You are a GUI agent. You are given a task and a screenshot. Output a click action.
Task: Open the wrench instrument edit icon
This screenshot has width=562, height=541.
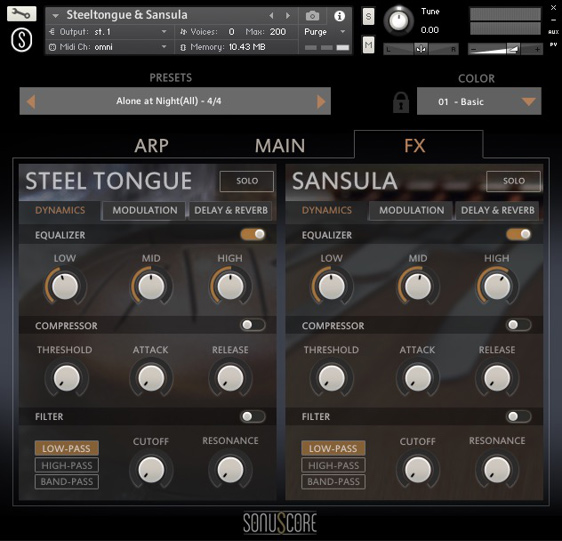click(22, 14)
